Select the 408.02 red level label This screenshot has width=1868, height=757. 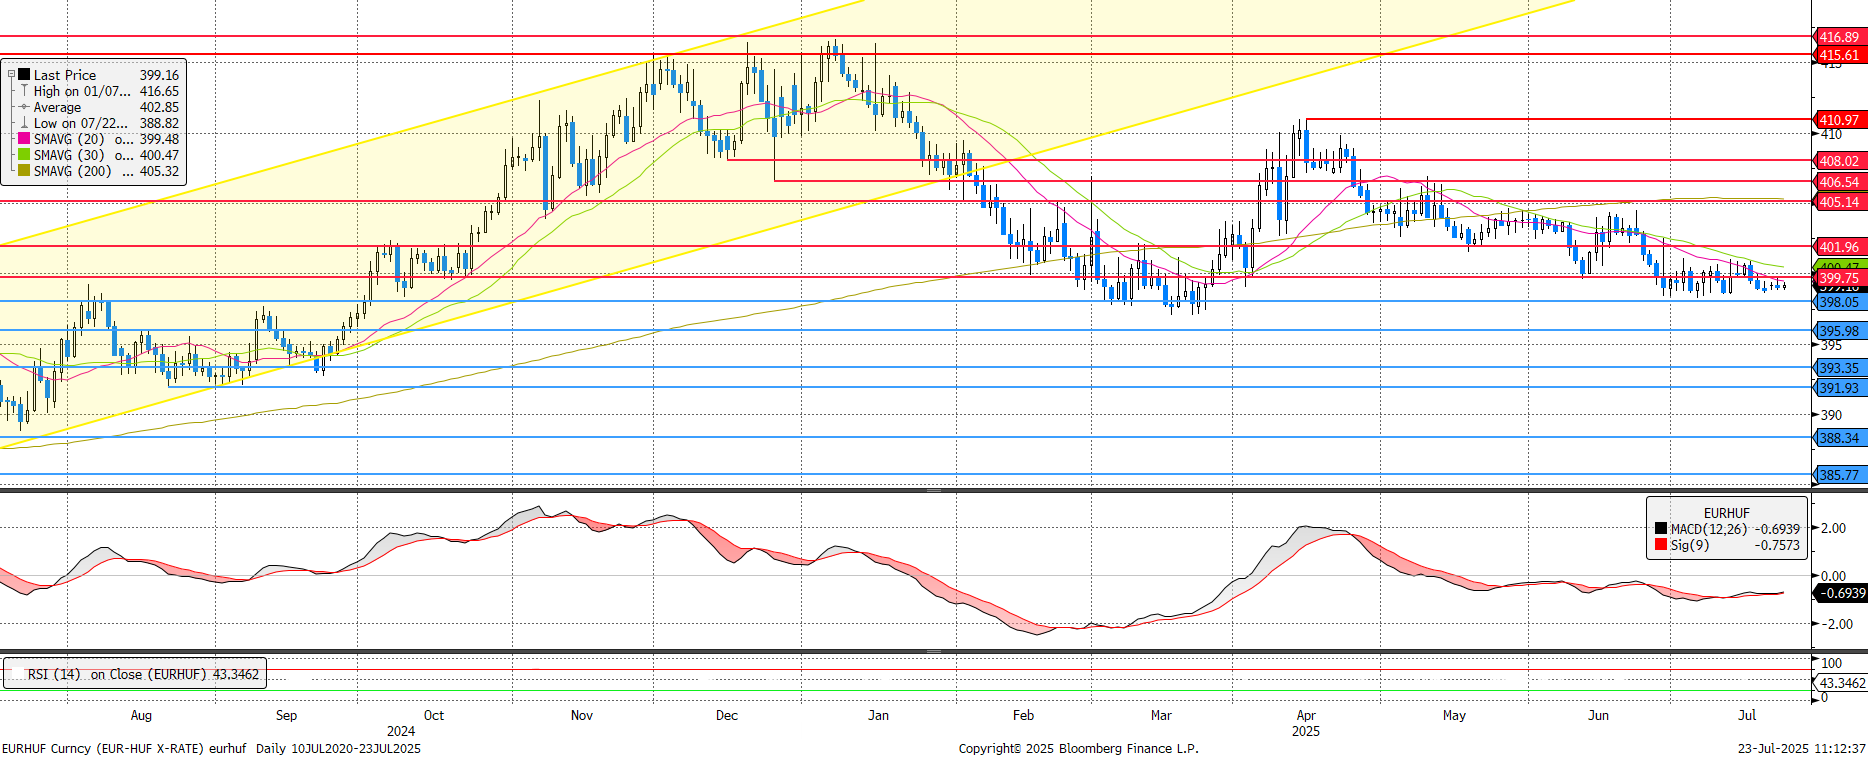coord(1840,161)
